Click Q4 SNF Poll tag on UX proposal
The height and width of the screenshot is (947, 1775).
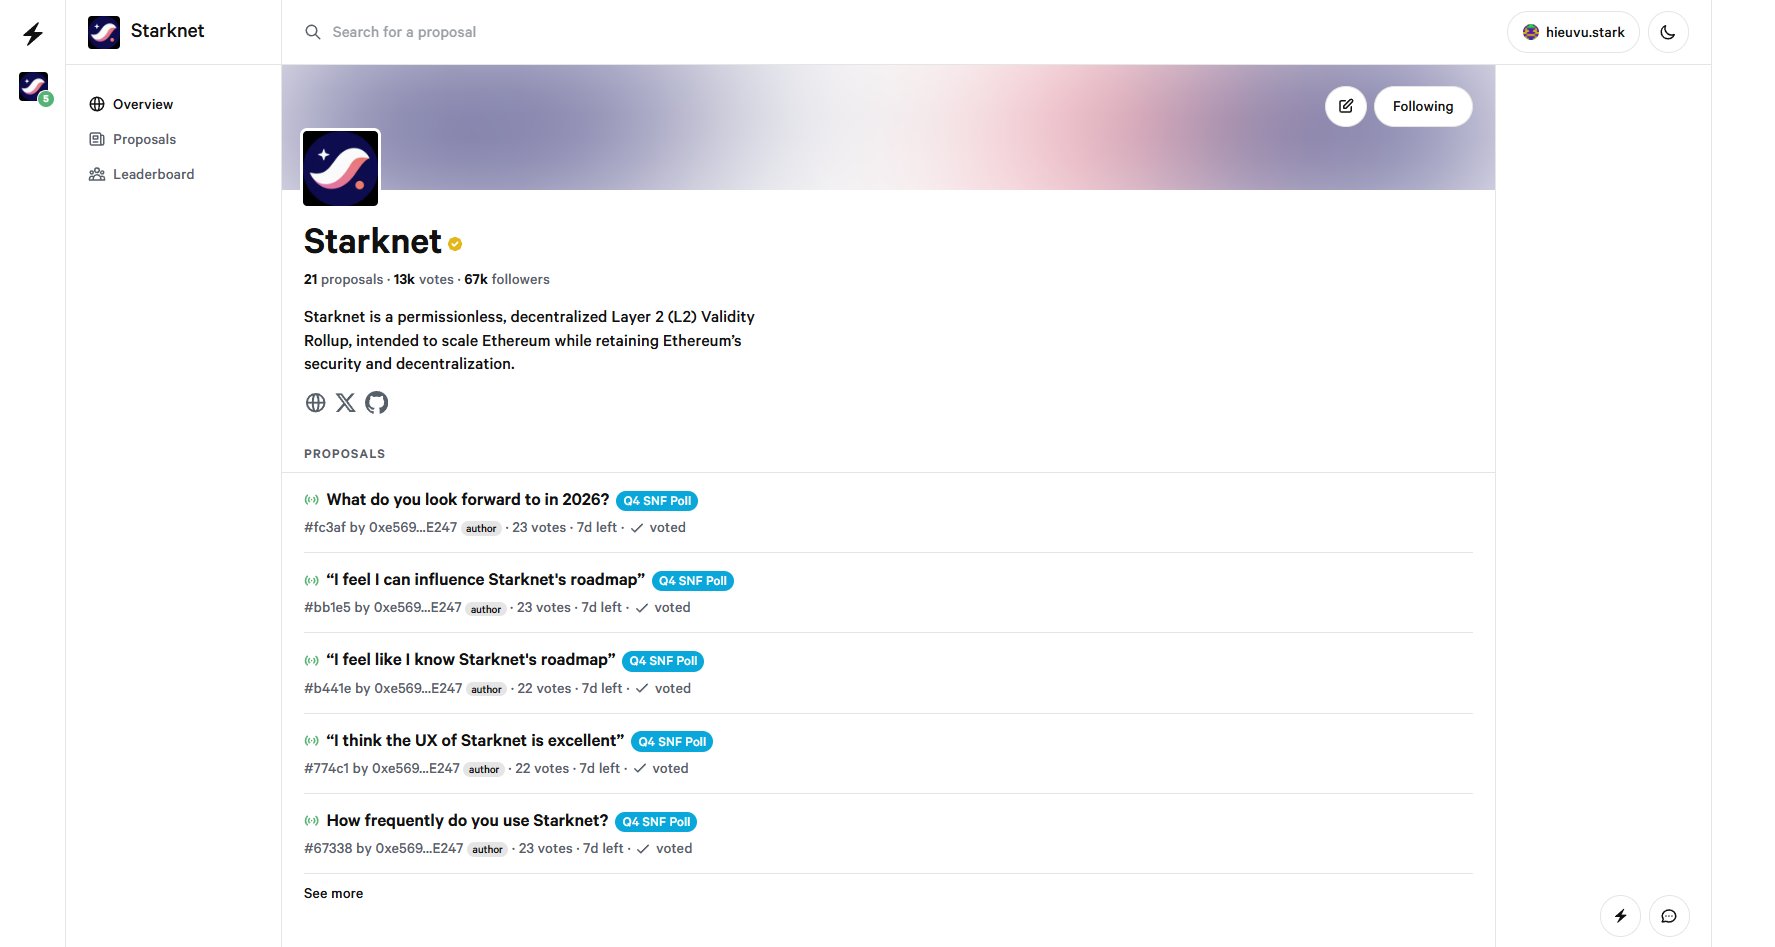tap(672, 742)
